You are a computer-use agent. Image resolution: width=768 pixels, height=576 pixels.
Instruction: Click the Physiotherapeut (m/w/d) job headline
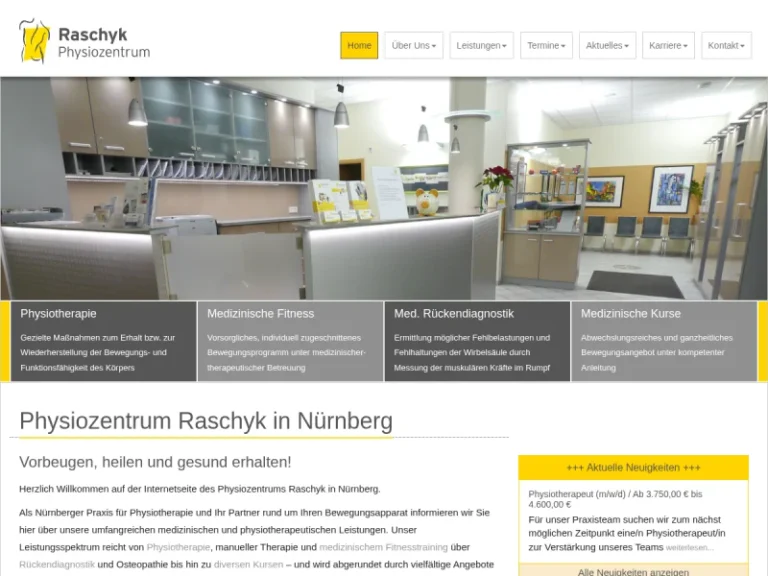[x=615, y=499]
